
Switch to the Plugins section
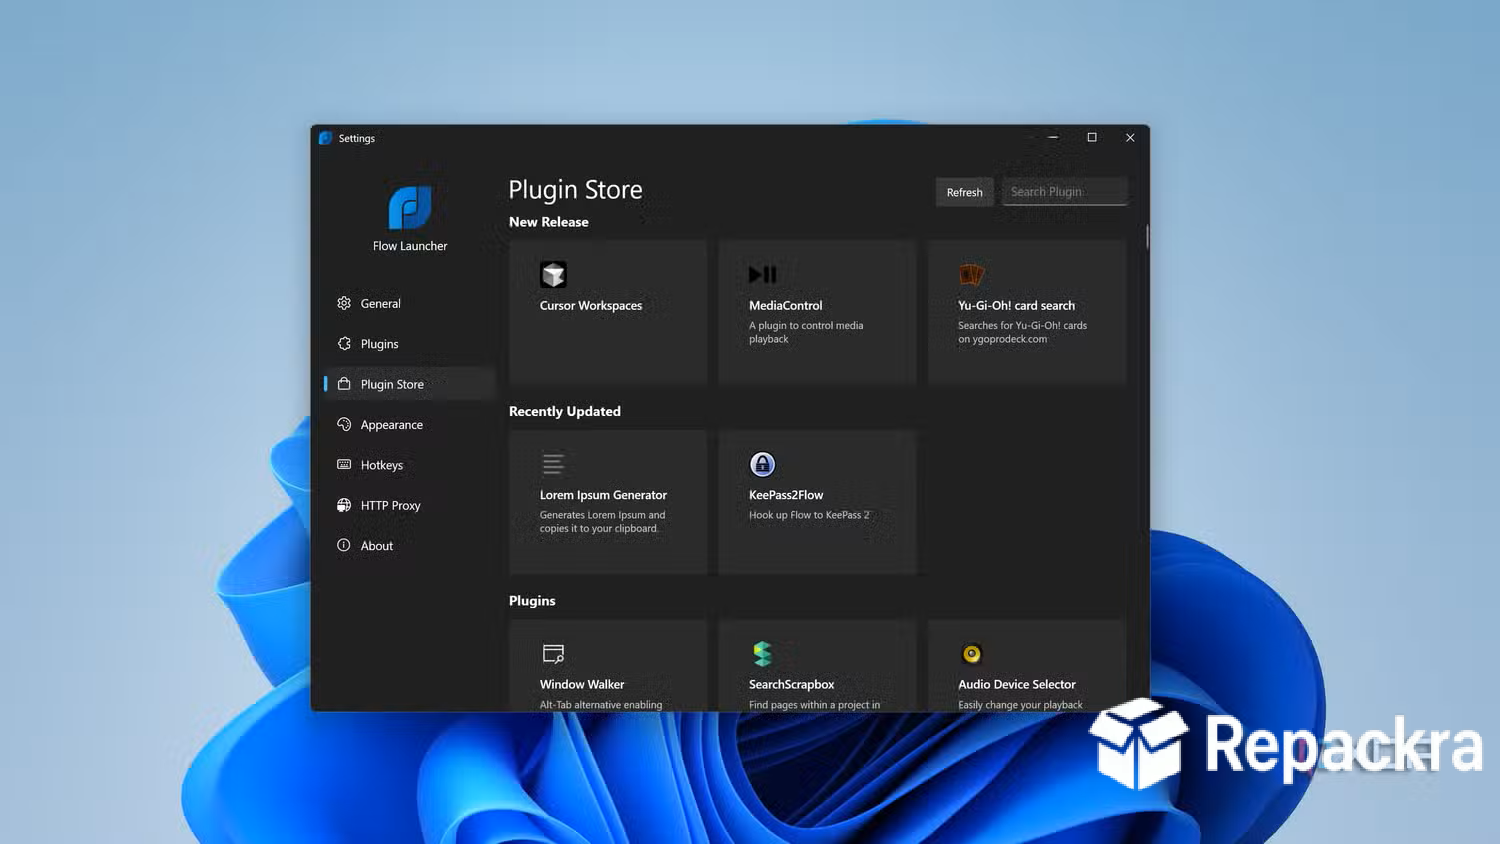tap(409, 343)
